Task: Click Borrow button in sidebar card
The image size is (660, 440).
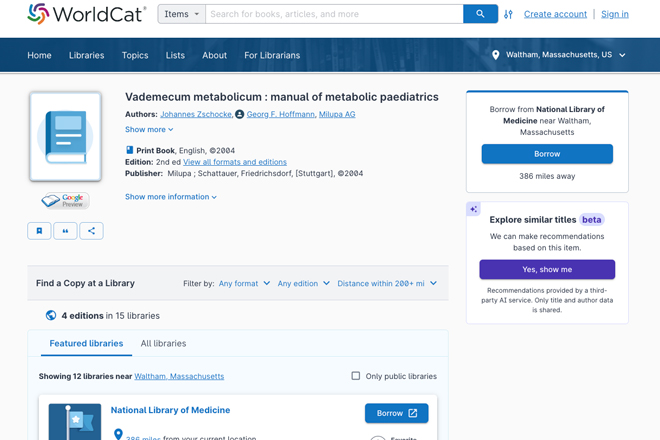Action: (547, 154)
